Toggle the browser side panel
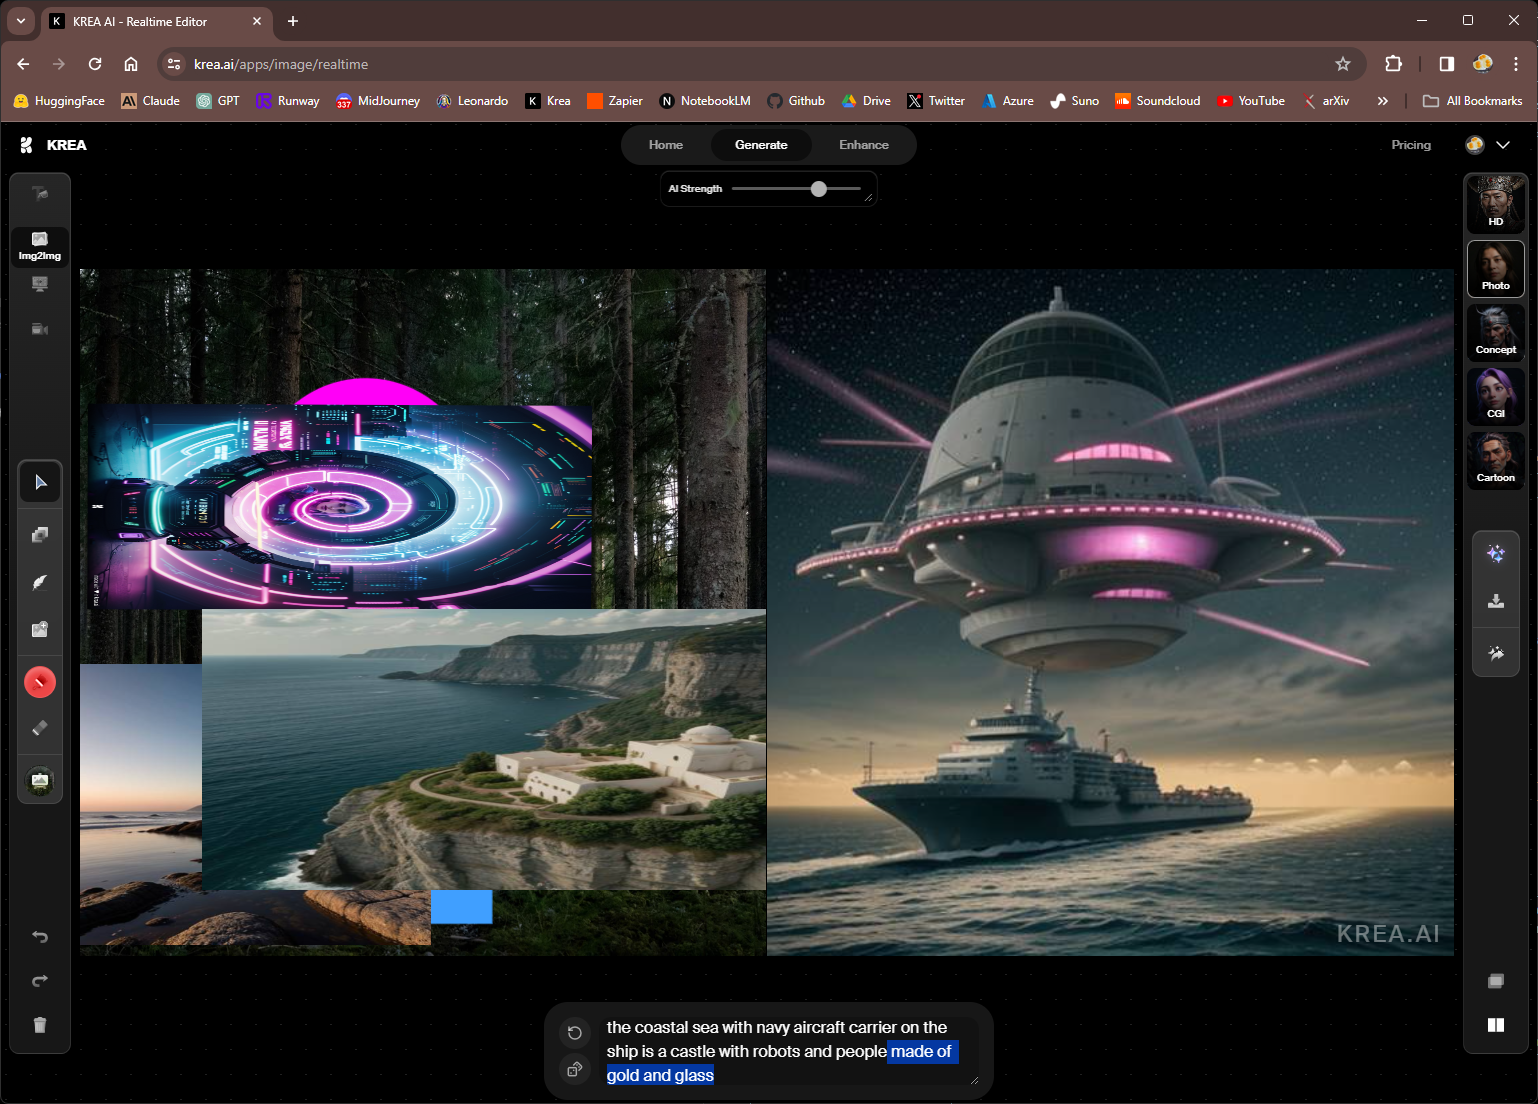This screenshot has width=1538, height=1104. (x=1447, y=64)
